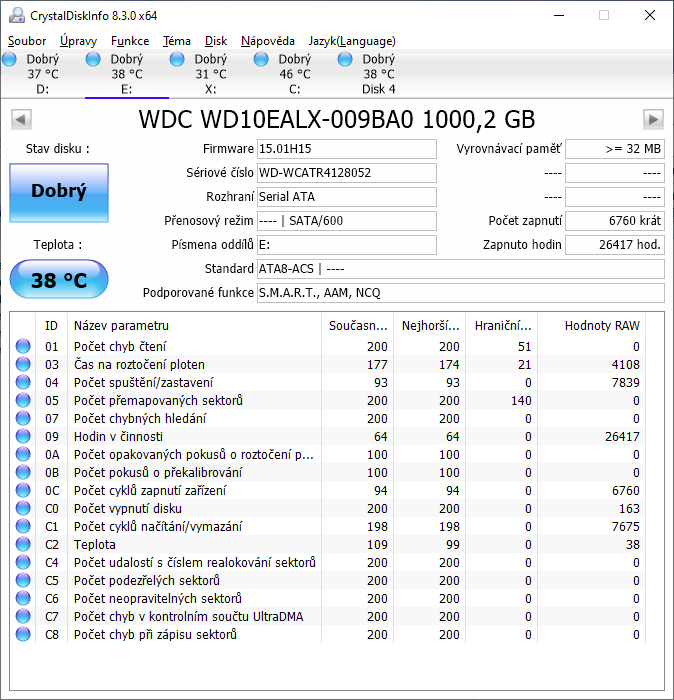Click status orb for attribute 01 Počet chyb čtení
This screenshot has width=674, height=700.
[23, 346]
